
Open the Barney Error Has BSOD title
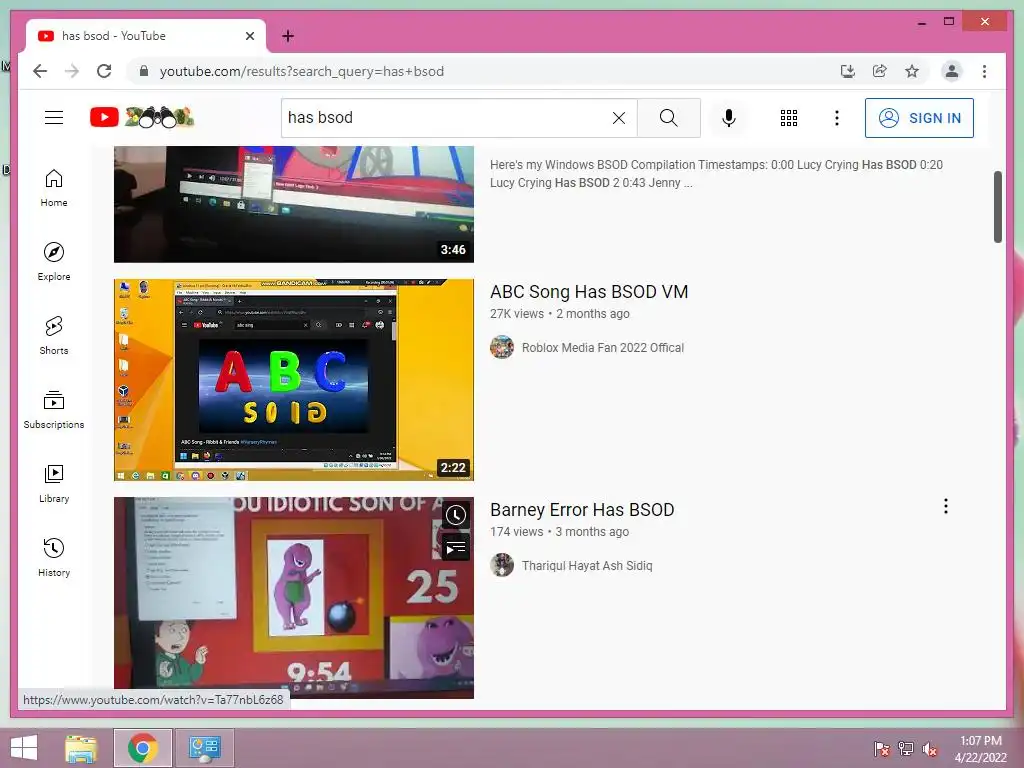(x=582, y=510)
